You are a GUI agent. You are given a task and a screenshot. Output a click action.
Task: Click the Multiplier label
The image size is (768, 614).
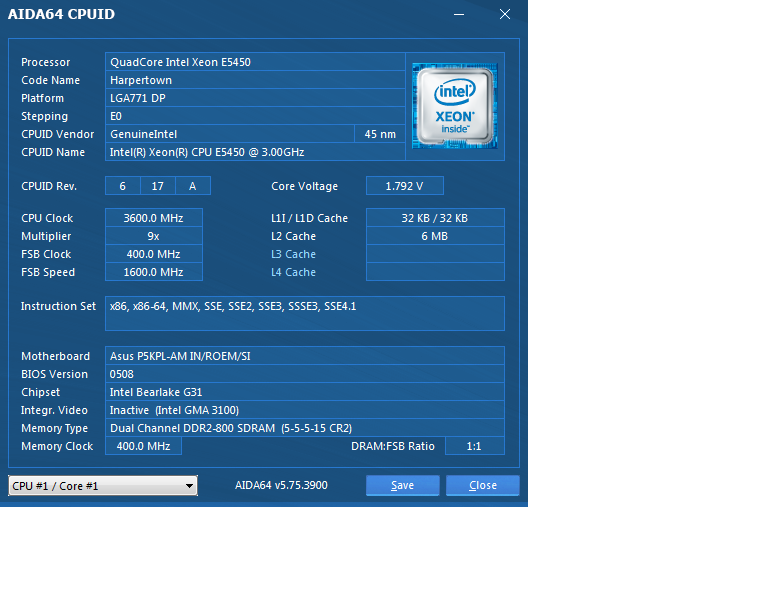[x=46, y=236]
